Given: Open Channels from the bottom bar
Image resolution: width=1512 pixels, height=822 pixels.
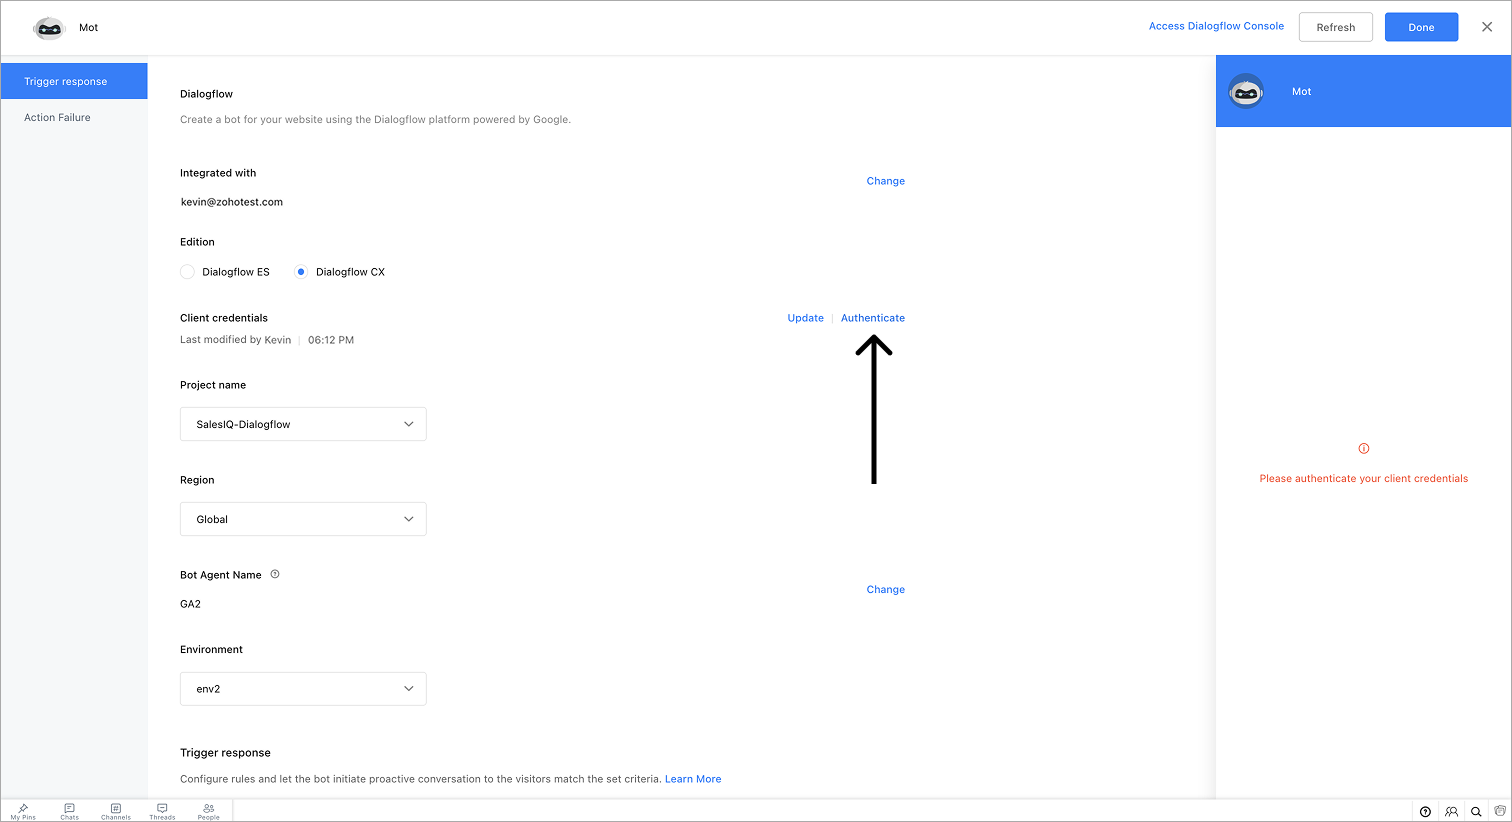Looking at the screenshot, I should [116, 811].
